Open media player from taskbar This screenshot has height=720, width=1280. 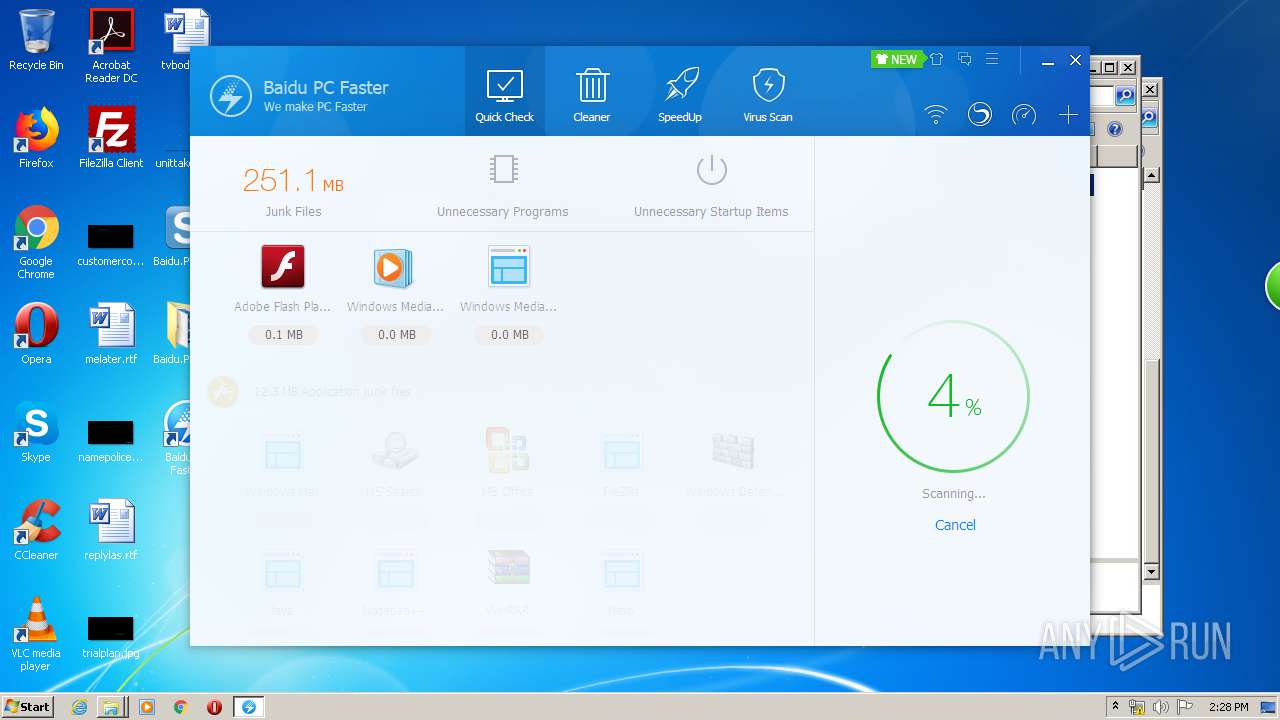(147, 707)
